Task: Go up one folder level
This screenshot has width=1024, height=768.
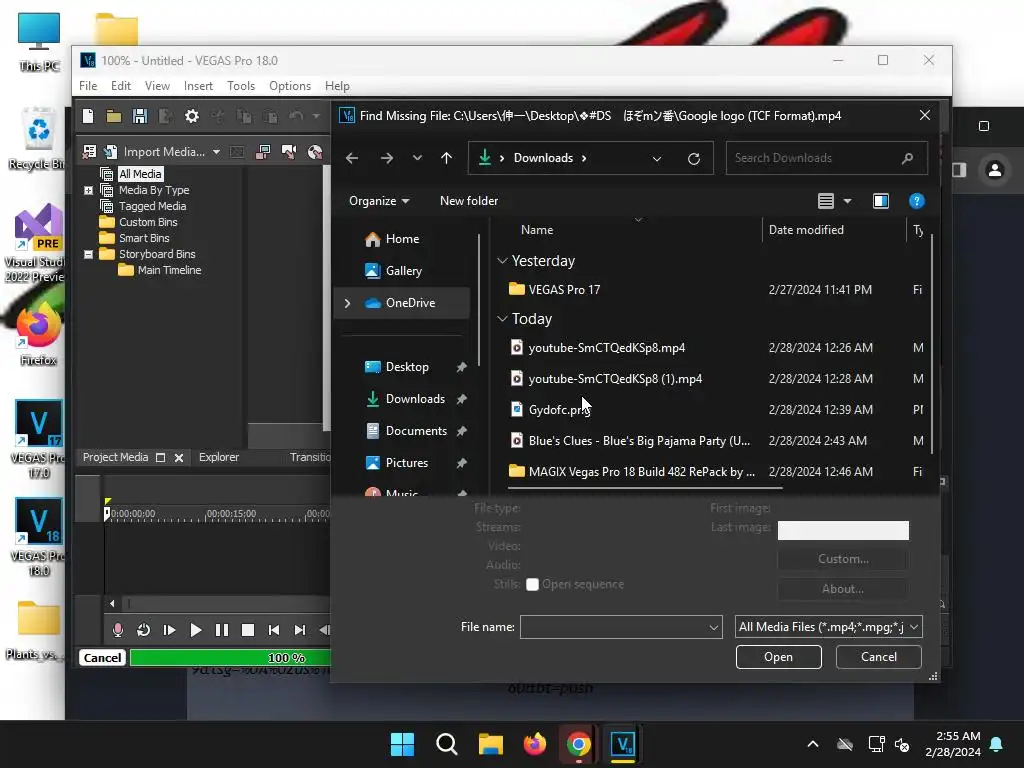Action: tap(446, 158)
